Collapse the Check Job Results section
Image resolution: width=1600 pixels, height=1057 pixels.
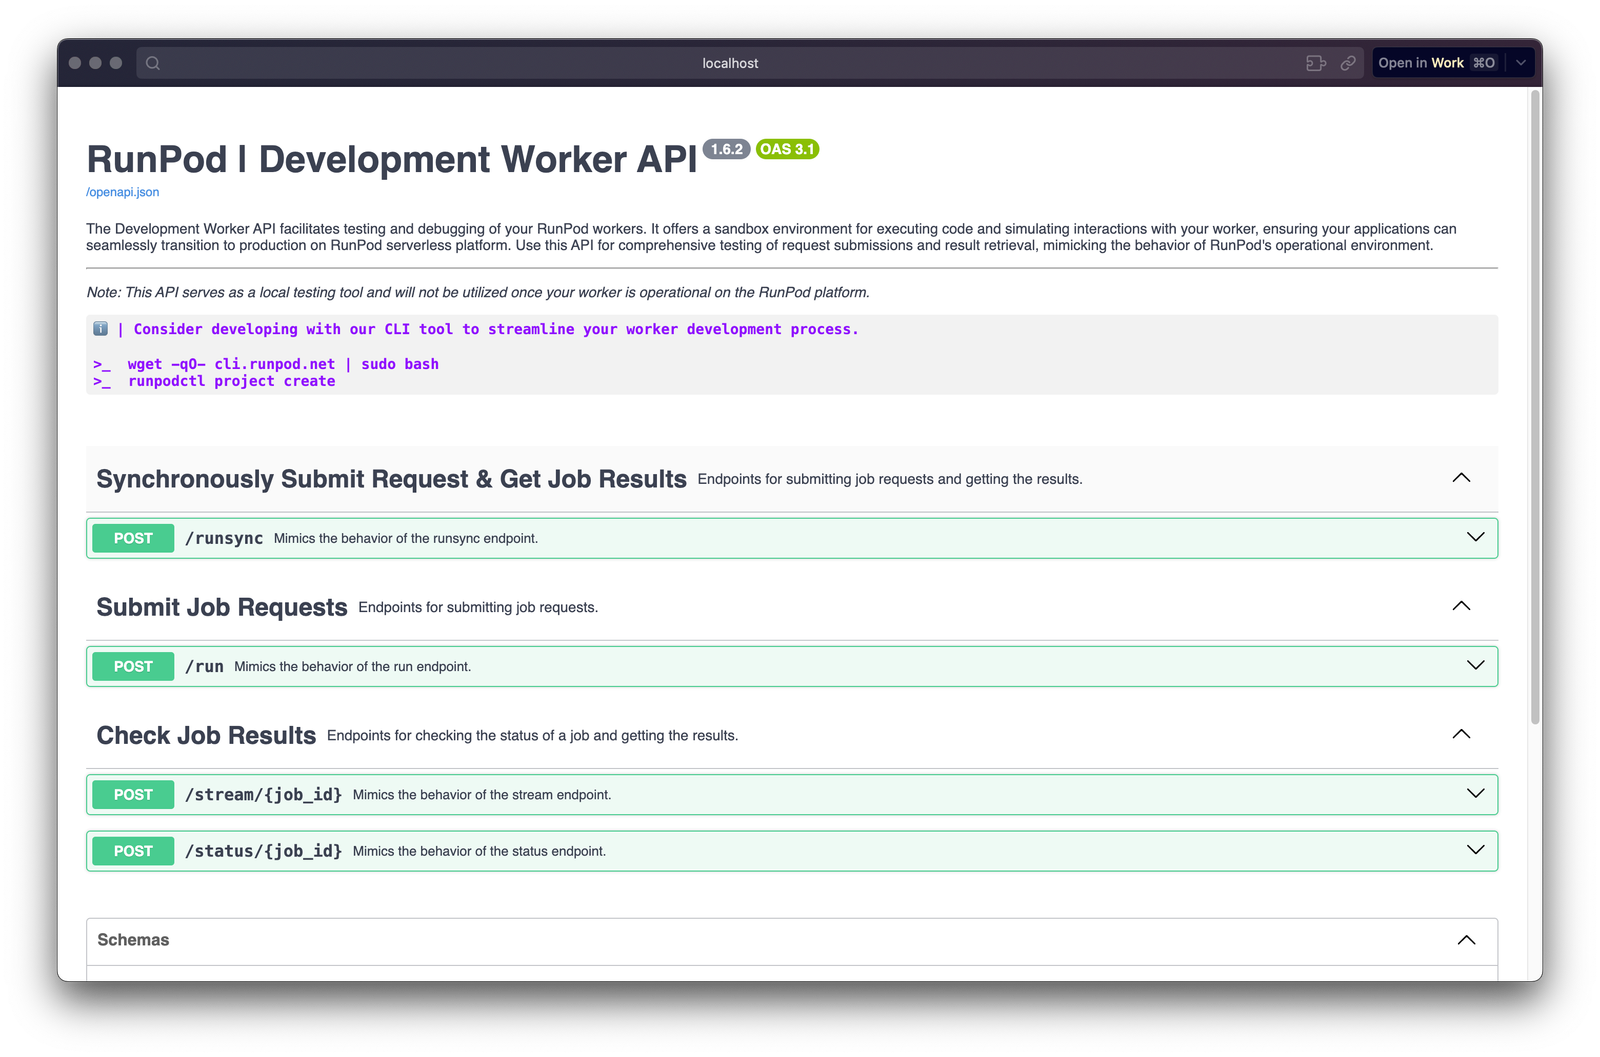[1461, 733]
